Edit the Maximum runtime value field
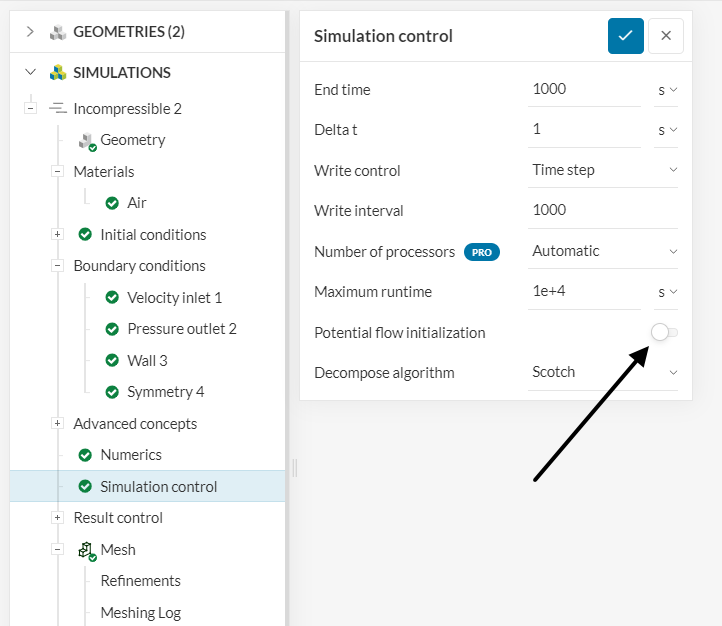722x626 pixels. [x=584, y=292]
